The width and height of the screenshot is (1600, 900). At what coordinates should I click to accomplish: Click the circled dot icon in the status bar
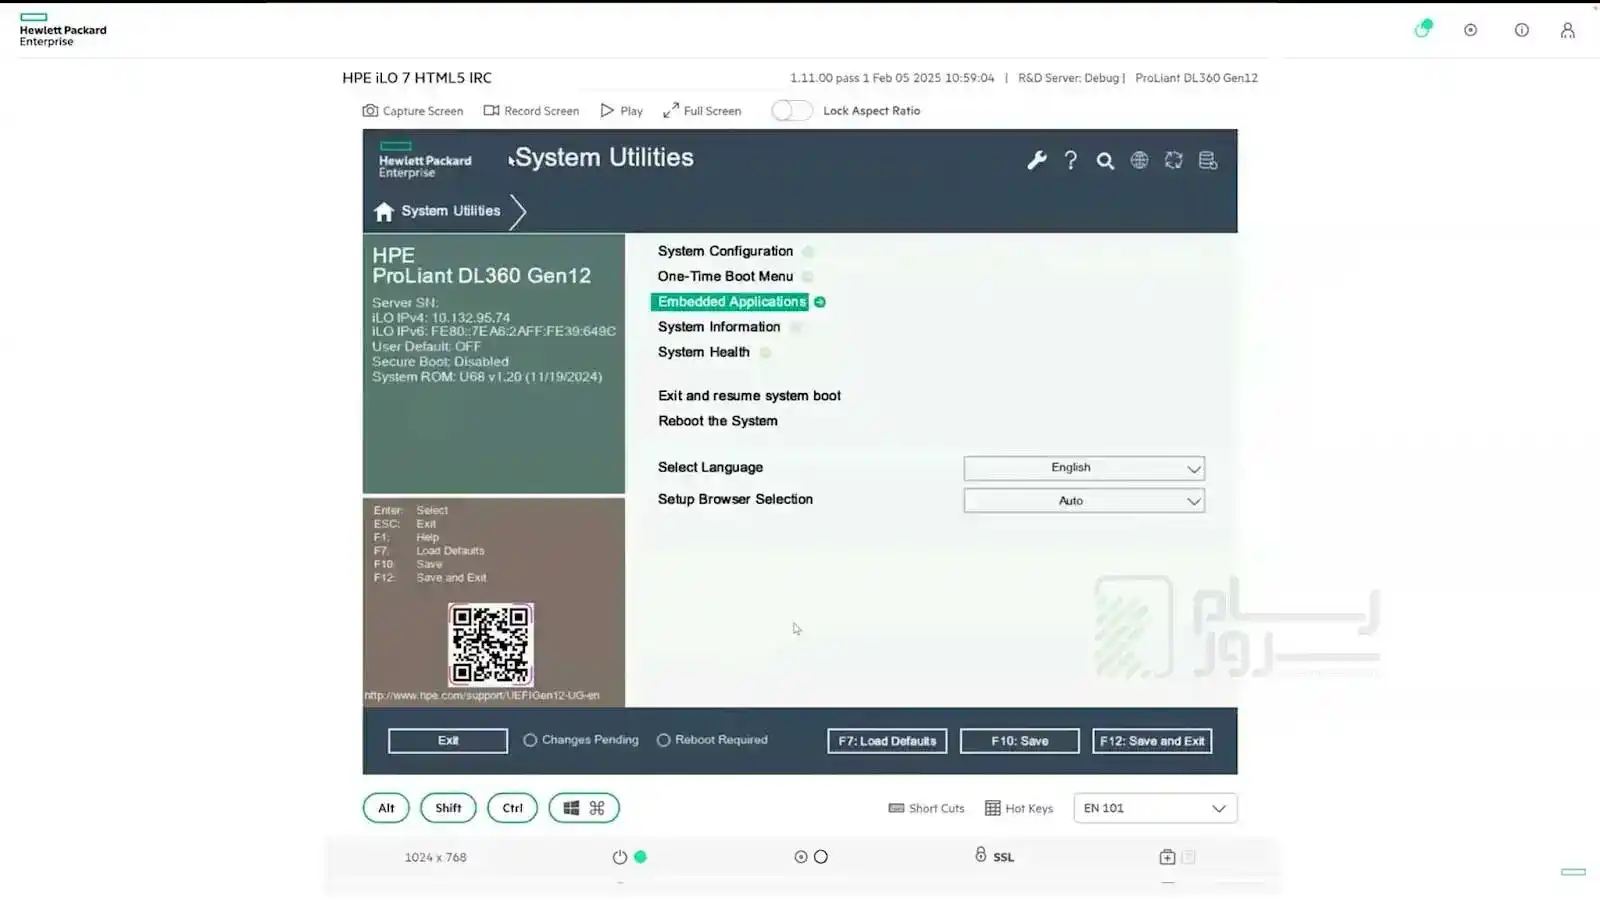801,857
